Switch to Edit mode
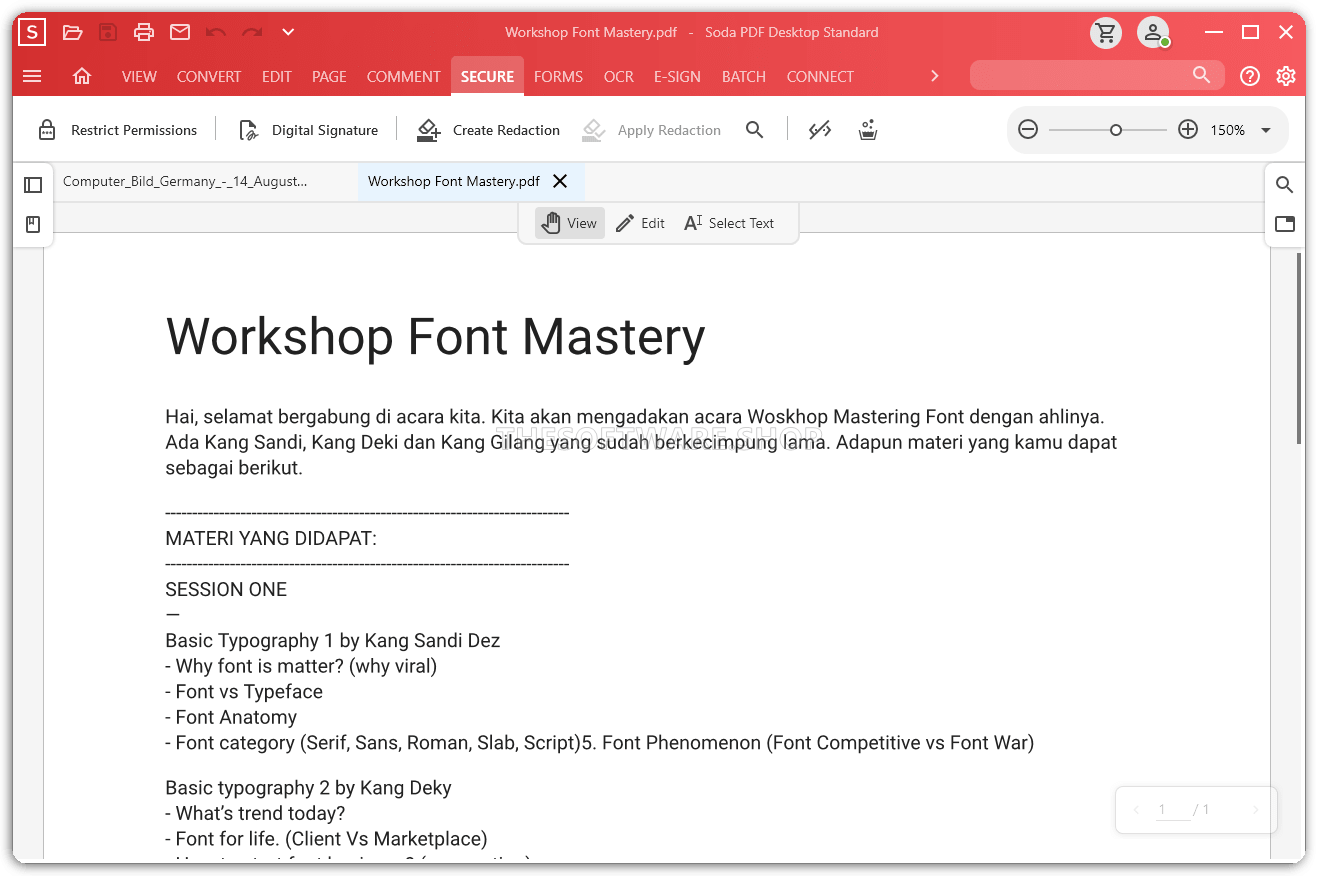Viewport: 1318px width, 876px height. point(640,223)
